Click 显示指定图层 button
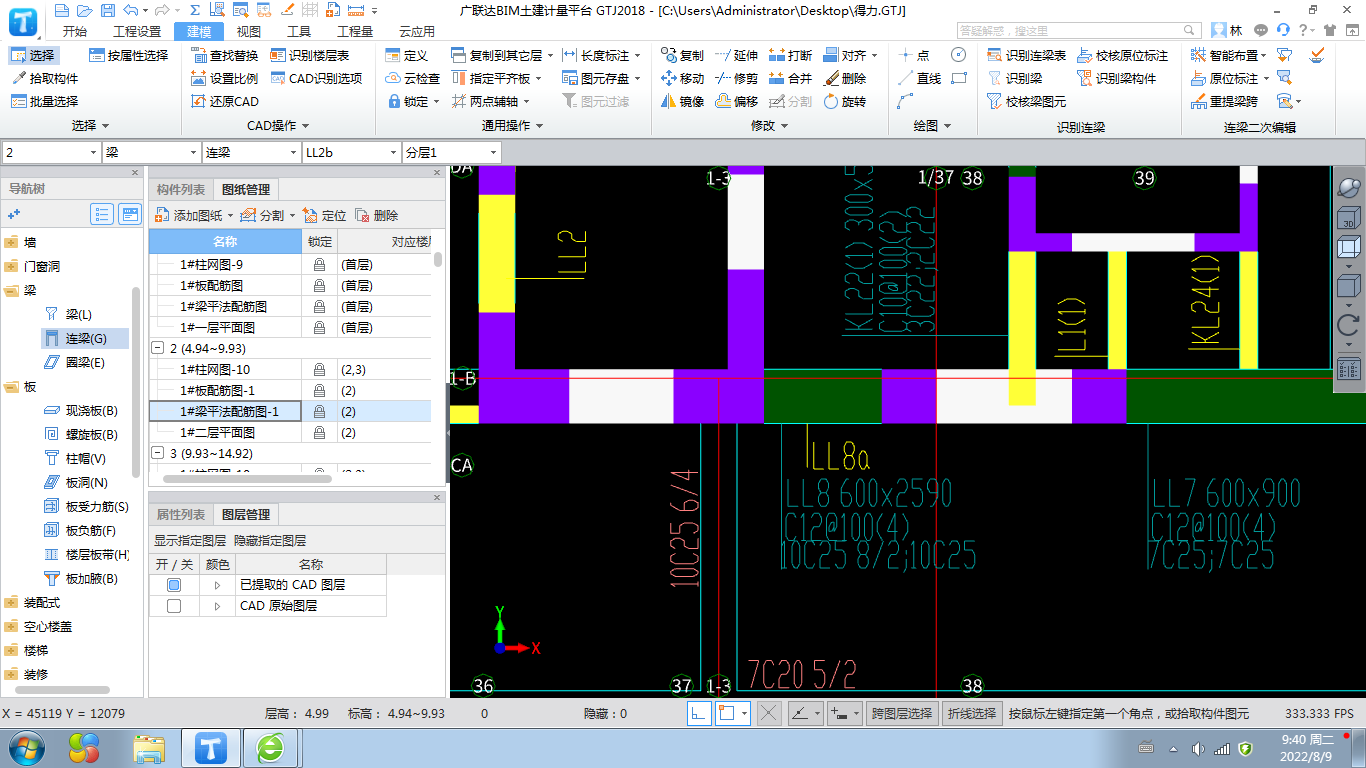 [190, 540]
